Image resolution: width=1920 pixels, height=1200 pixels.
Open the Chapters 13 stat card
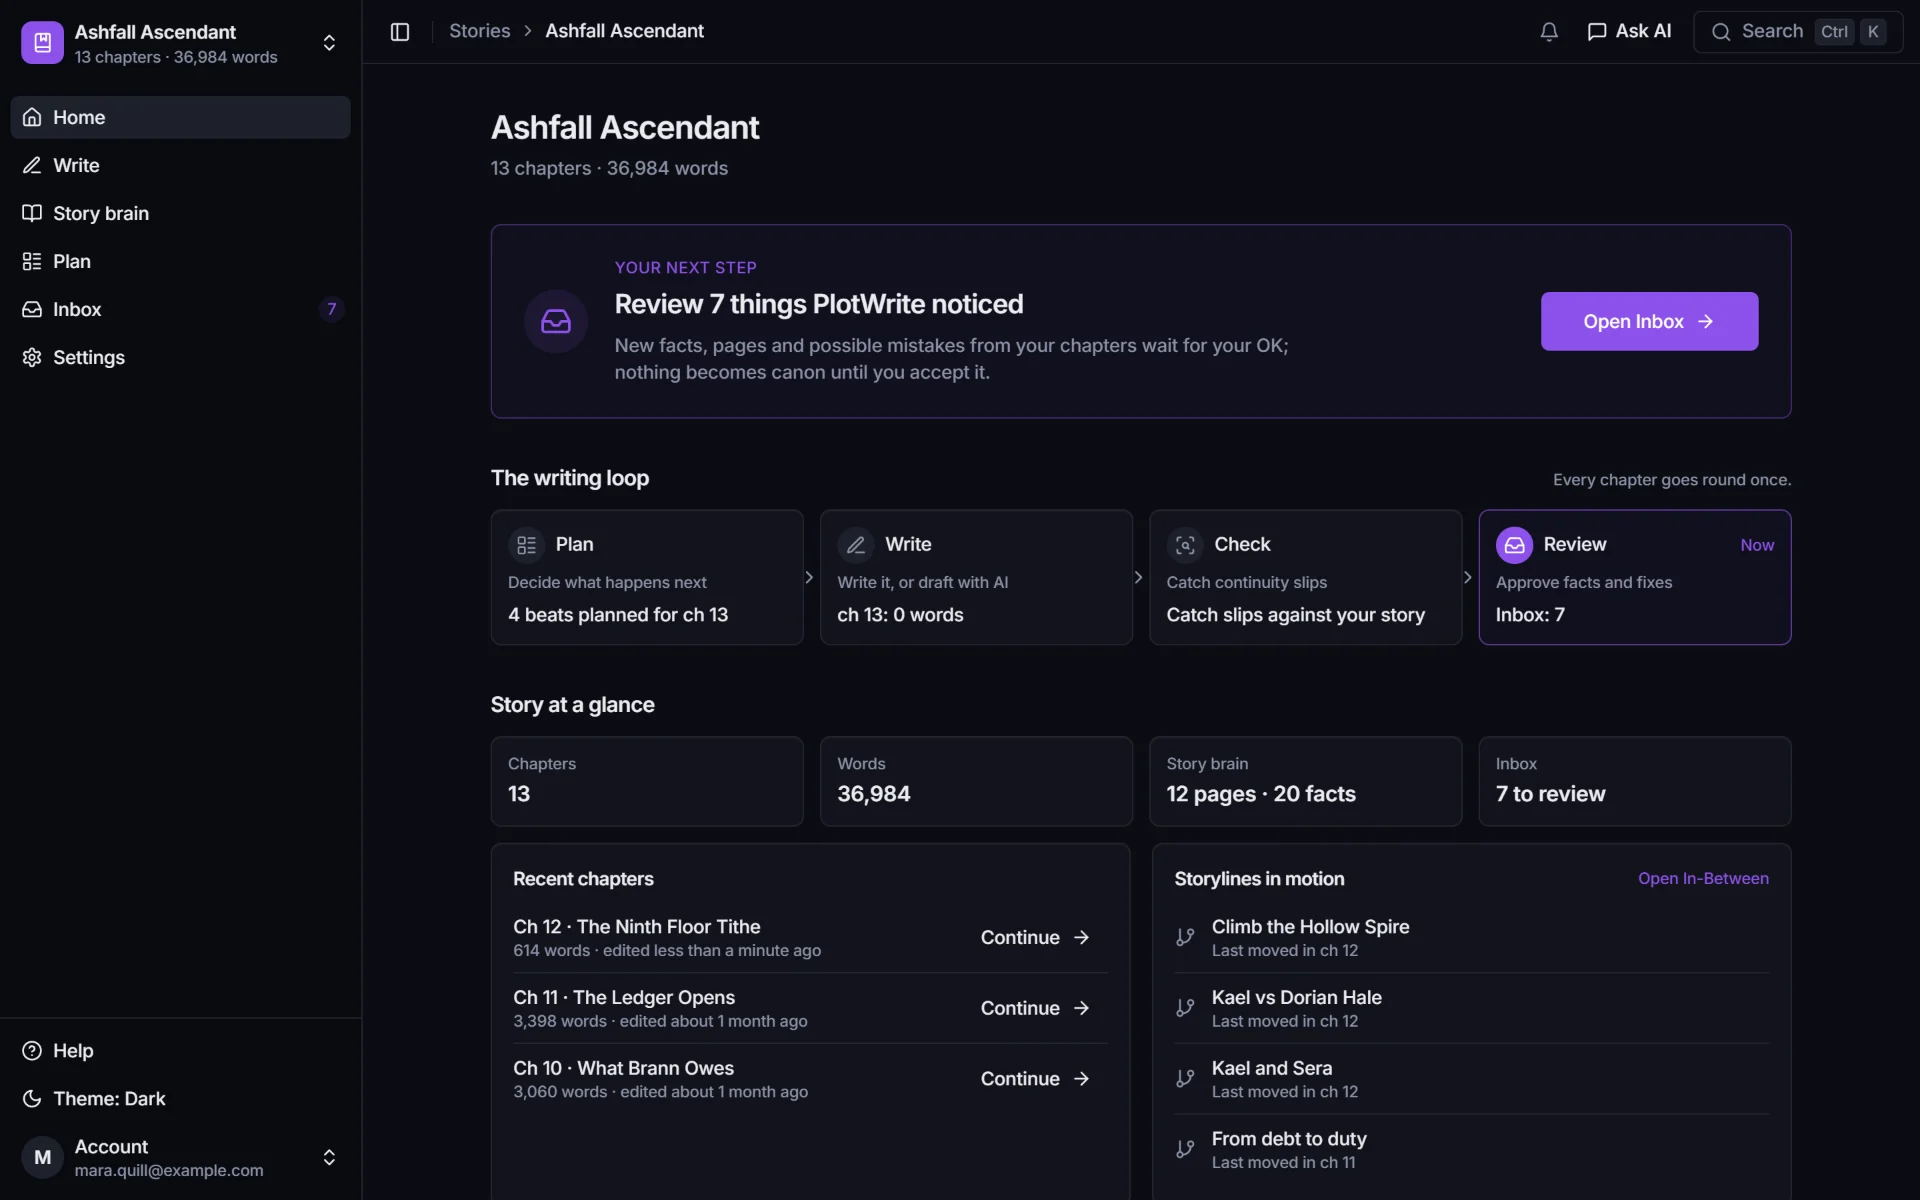[x=647, y=781]
